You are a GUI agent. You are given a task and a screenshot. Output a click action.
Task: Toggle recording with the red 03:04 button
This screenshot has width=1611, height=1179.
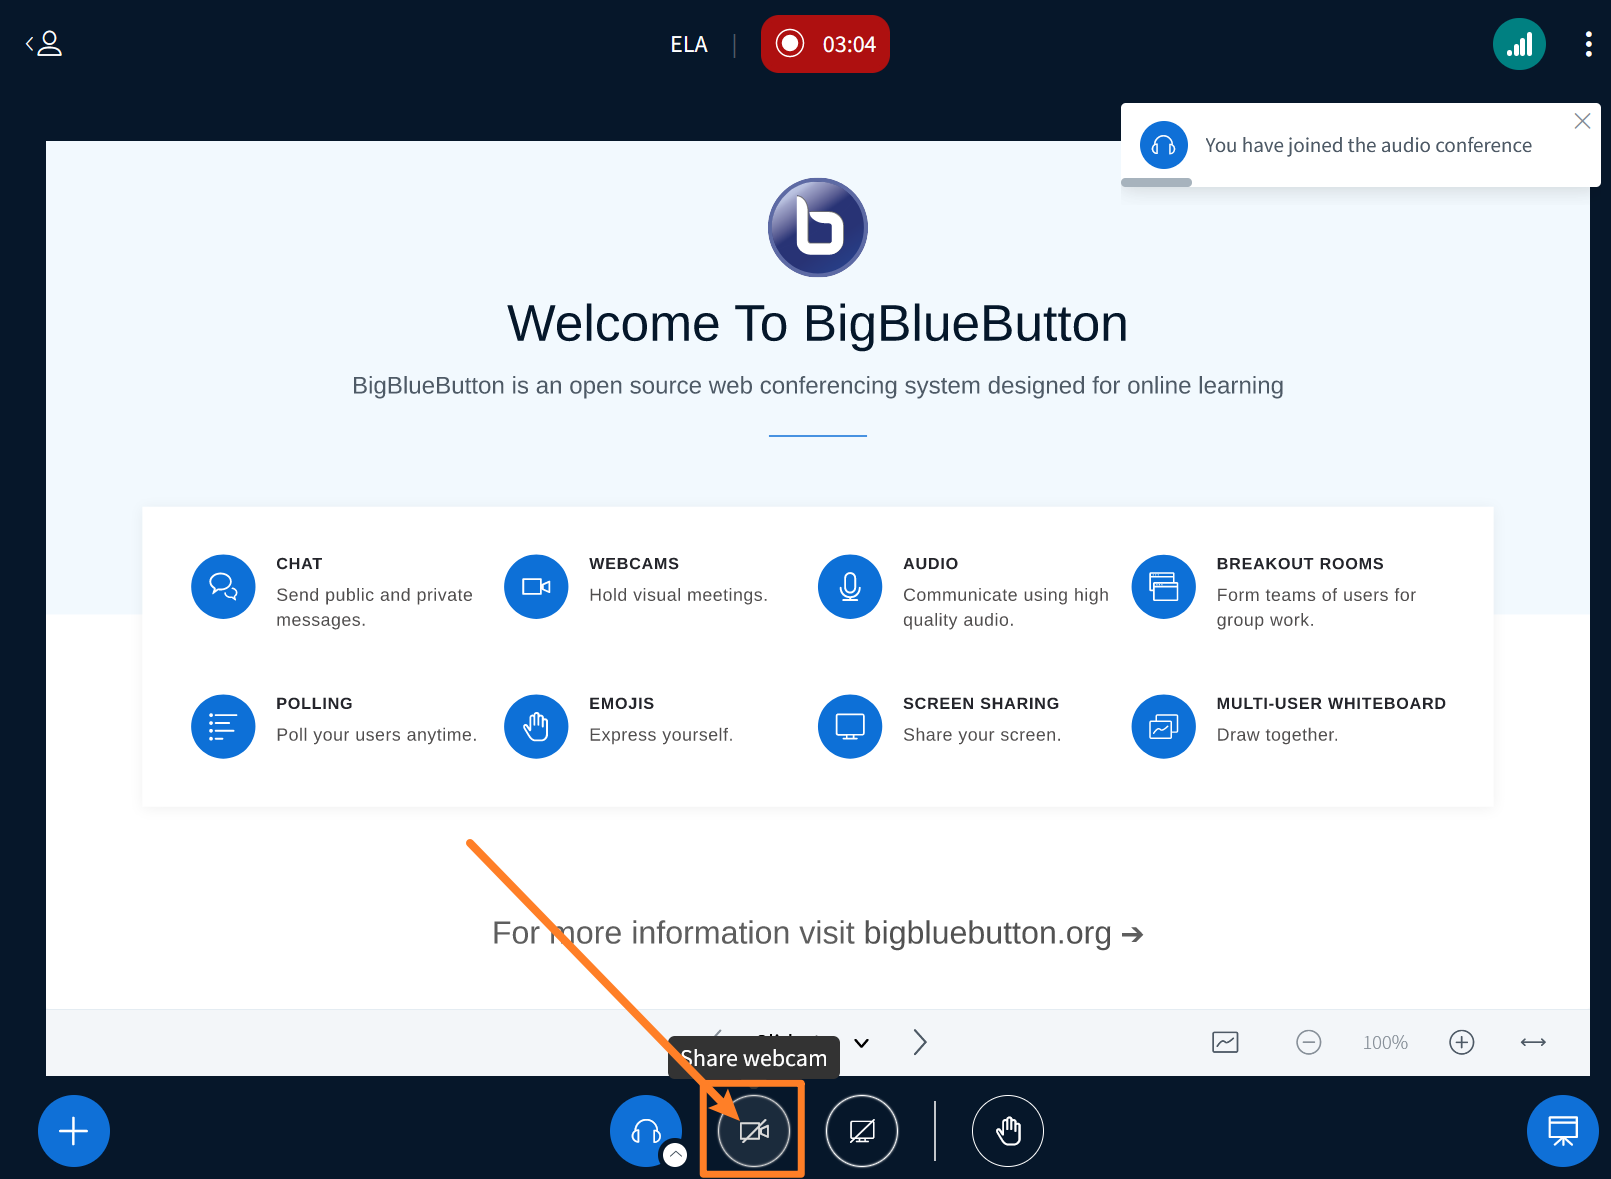click(825, 44)
